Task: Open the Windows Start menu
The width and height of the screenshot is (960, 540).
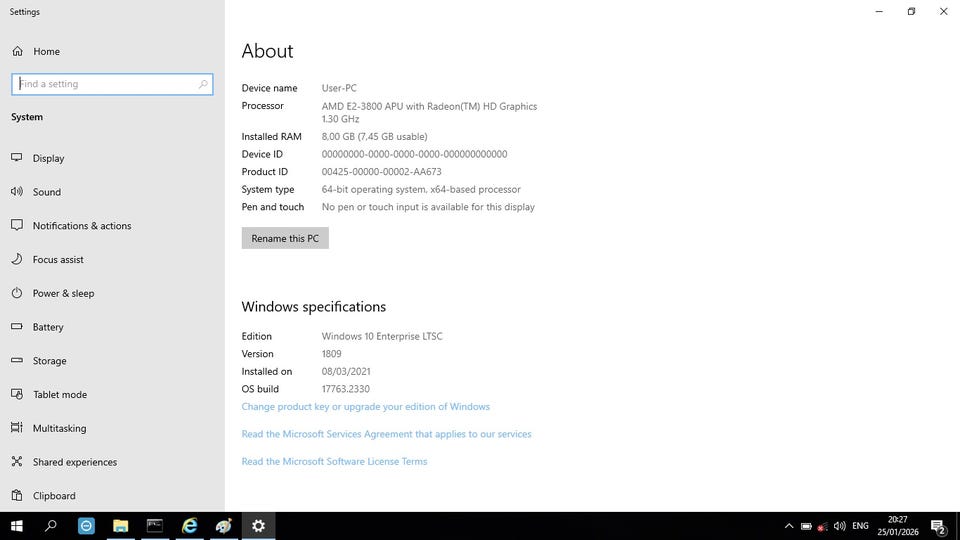Action: [17, 525]
